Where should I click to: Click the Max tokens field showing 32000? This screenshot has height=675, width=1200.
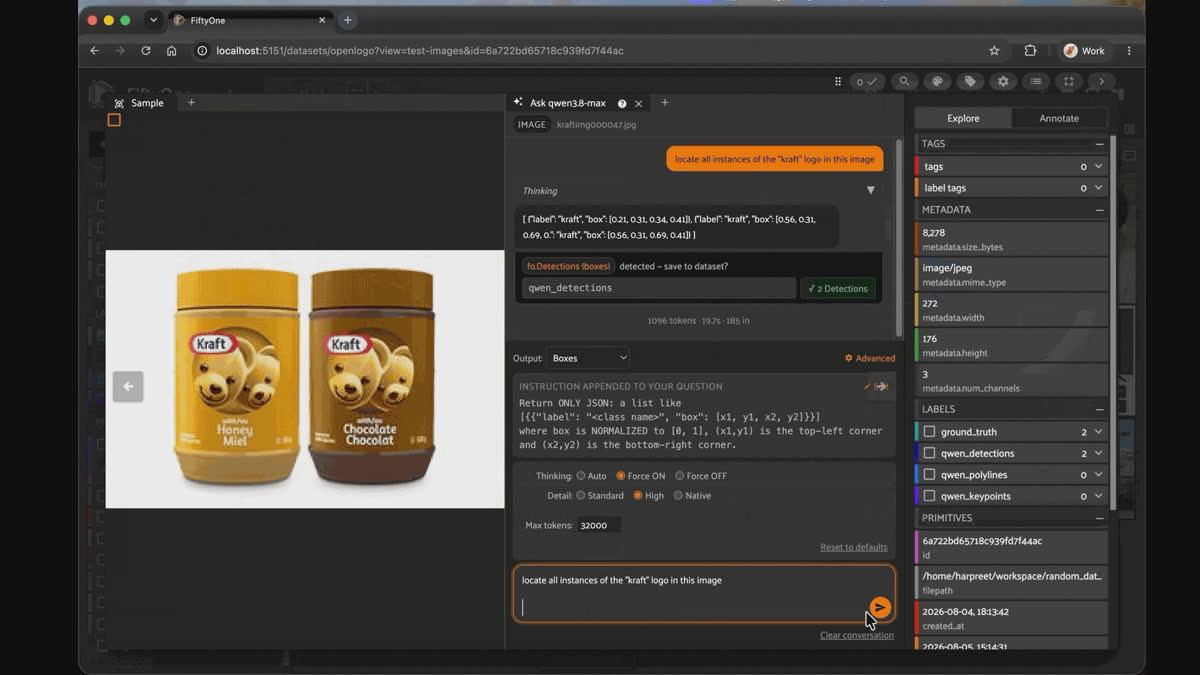[x=599, y=525]
